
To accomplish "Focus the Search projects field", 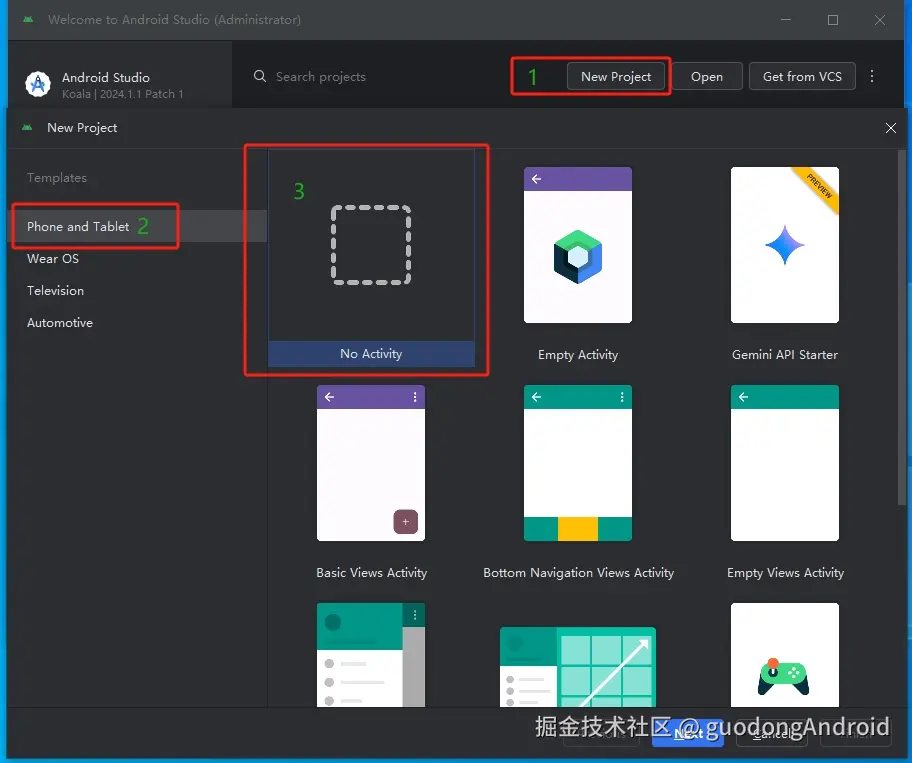I will [320, 76].
